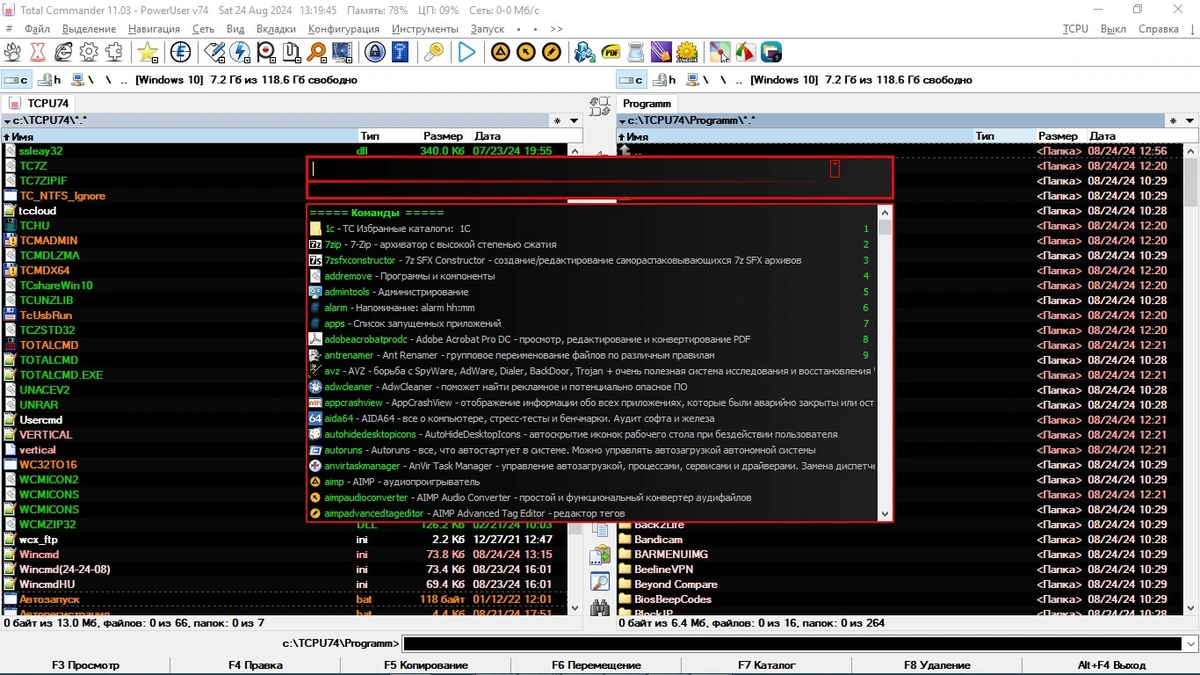Switch to the Programm tab
The width and height of the screenshot is (1200, 675).
(646, 103)
